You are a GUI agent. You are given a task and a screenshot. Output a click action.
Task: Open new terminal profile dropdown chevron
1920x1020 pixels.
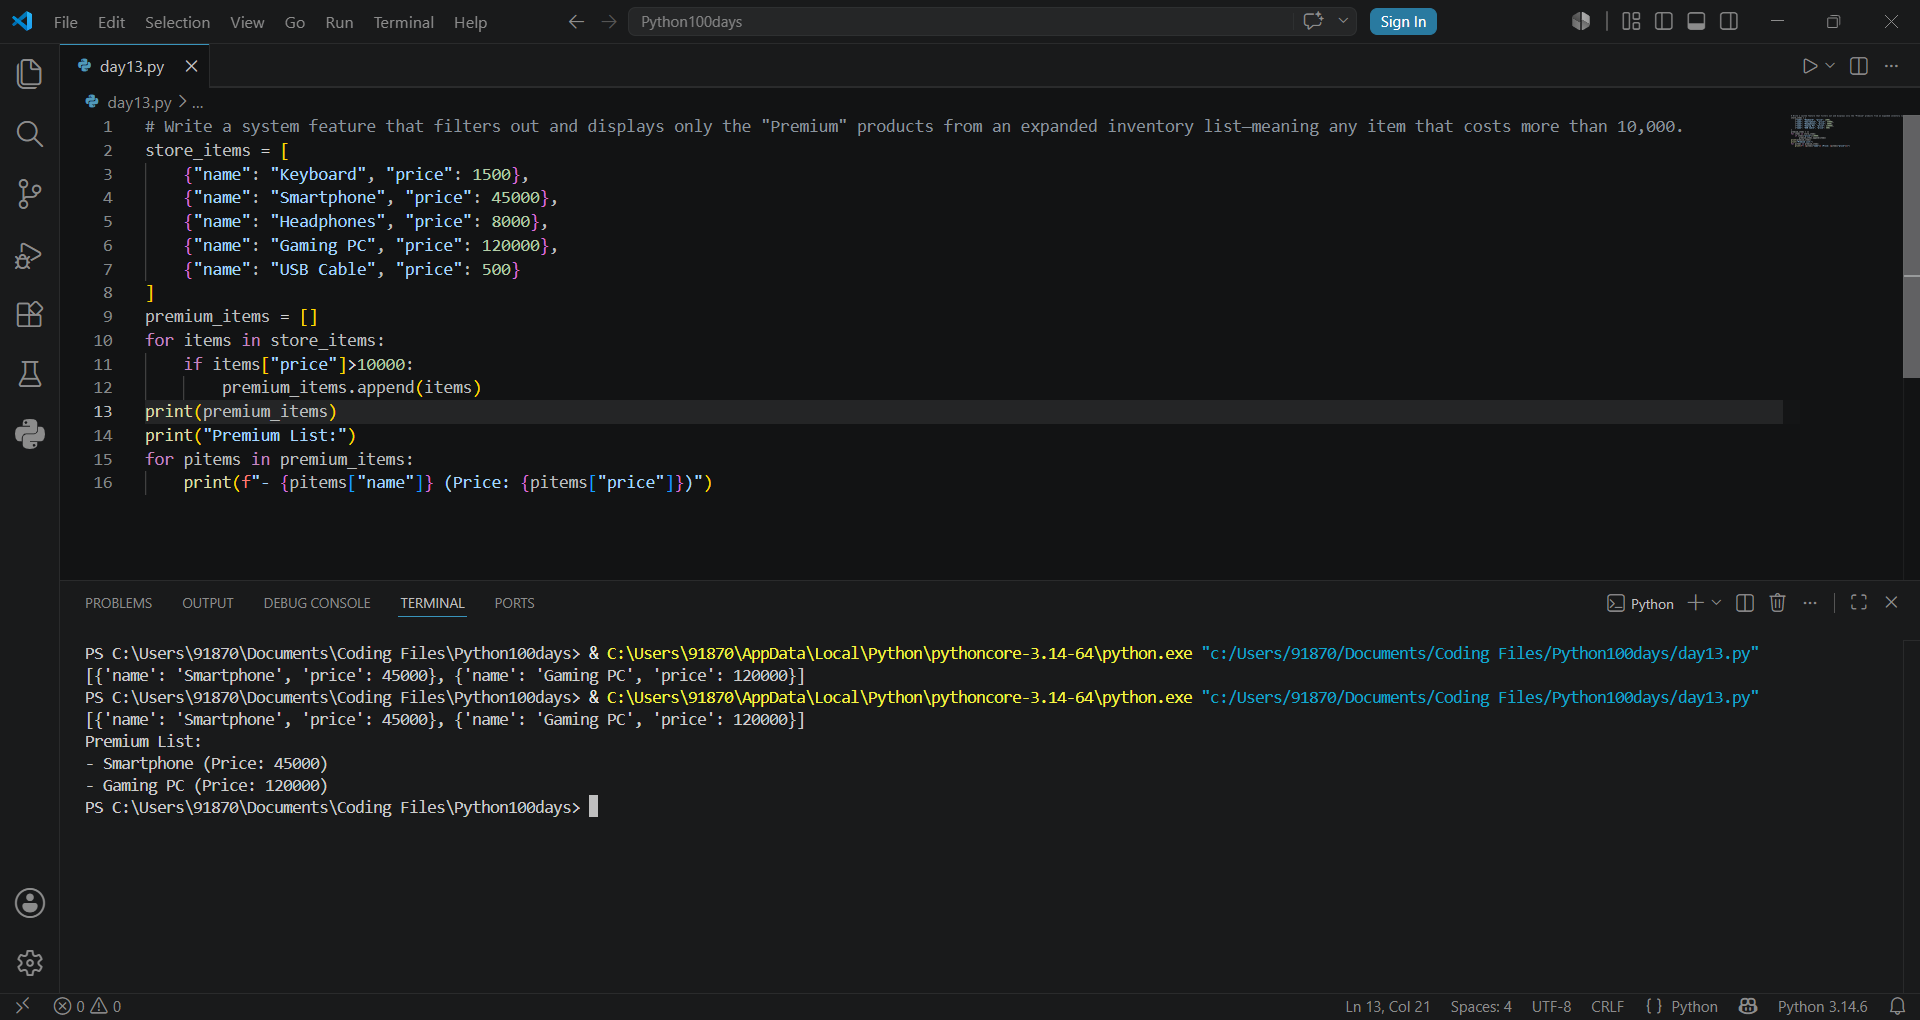click(1717, 603)
